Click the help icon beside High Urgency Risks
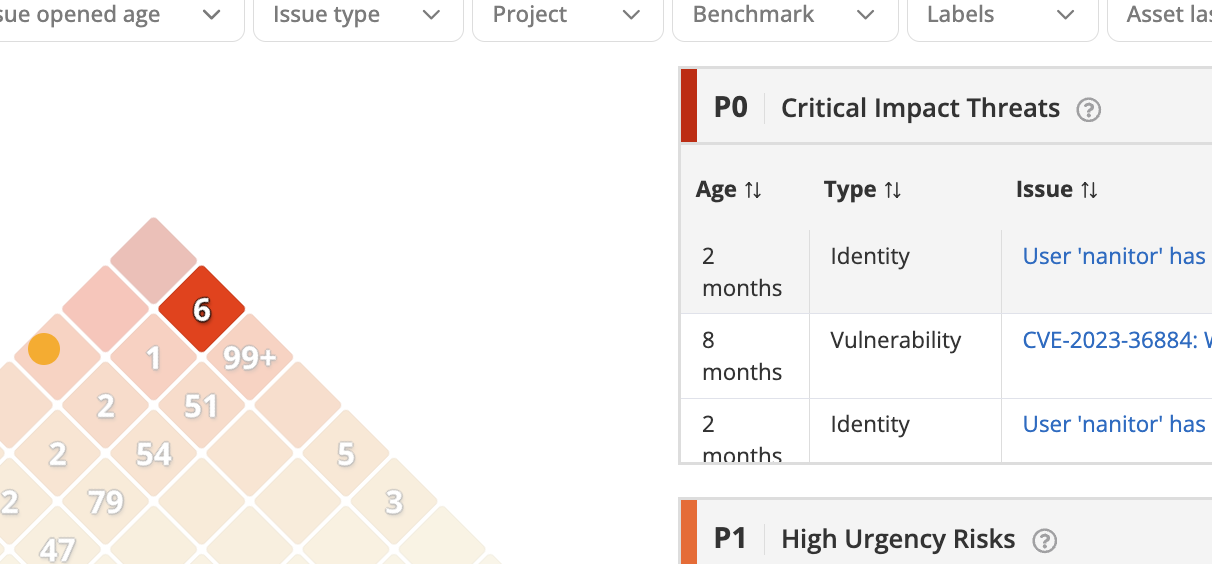The height and width of the screenshot is (564, 1212). (x=1044, y=541)
